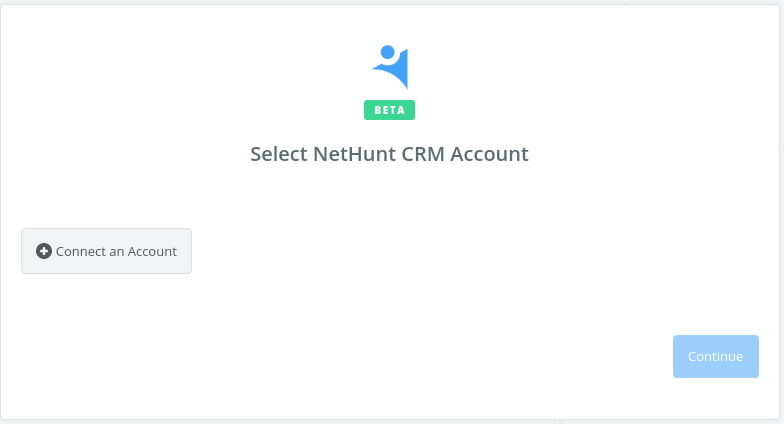The image size is (784, 424).
Task: Click the NetHunt CRM logo icon
Action: click(x=390, y=67)
